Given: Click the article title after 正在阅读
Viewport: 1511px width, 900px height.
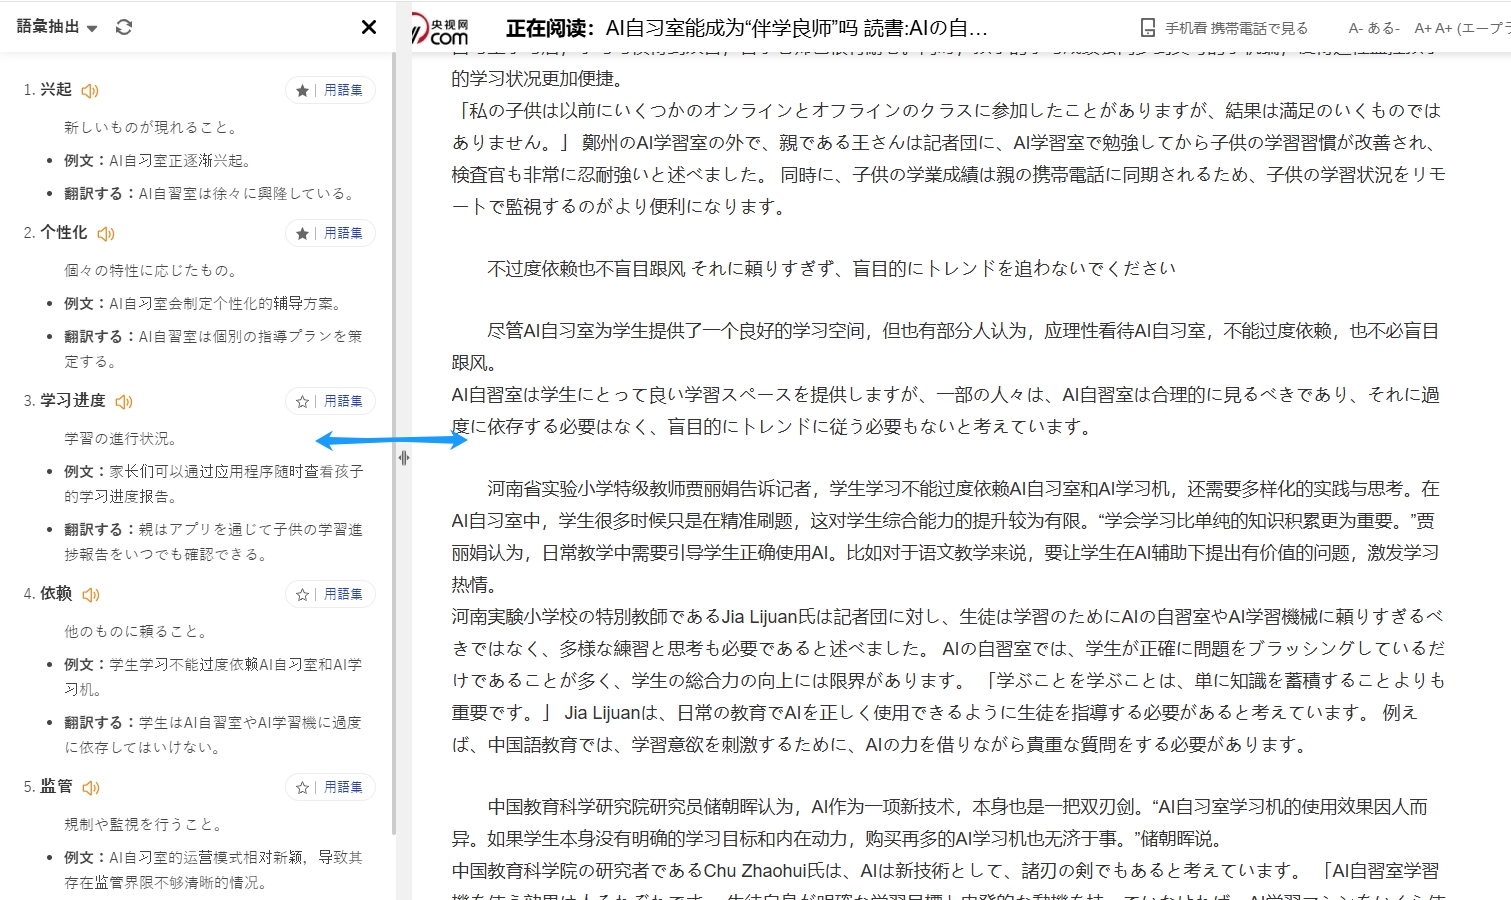Looking at the screenshot, I should tap(797, 28).
